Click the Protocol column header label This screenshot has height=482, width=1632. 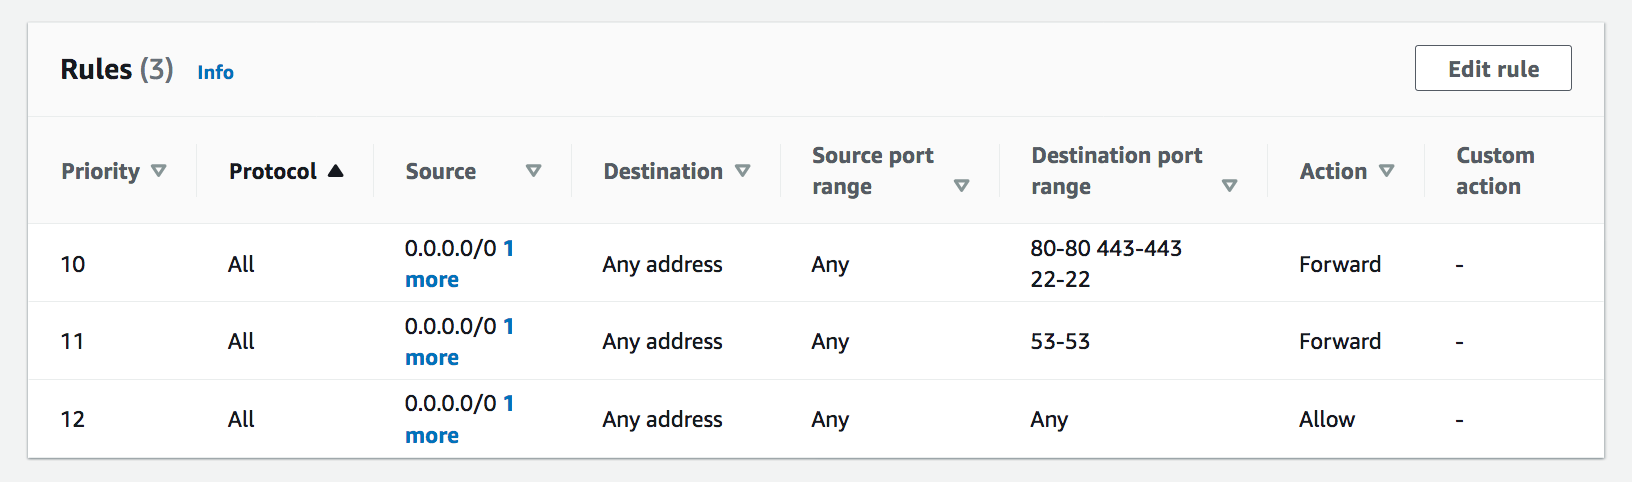(272, 171)
